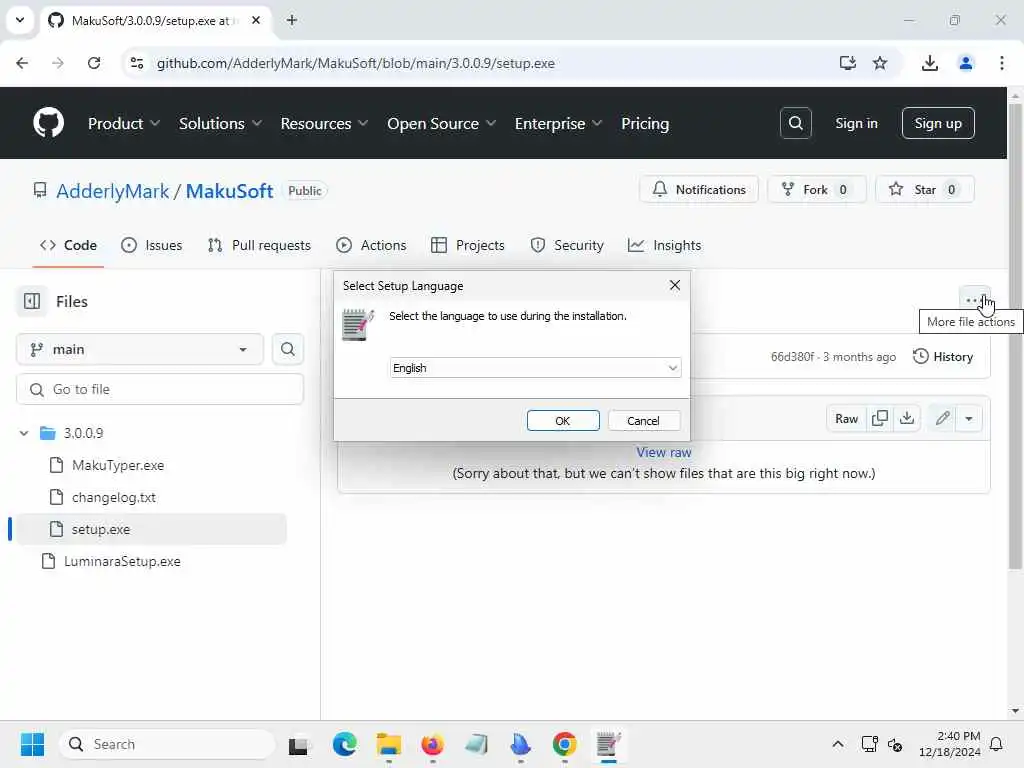The height and width of the screenshot is (768, 1024).
Task: Confirm language with the OK button
Action: pyautogui.click(x=563, y=421)
